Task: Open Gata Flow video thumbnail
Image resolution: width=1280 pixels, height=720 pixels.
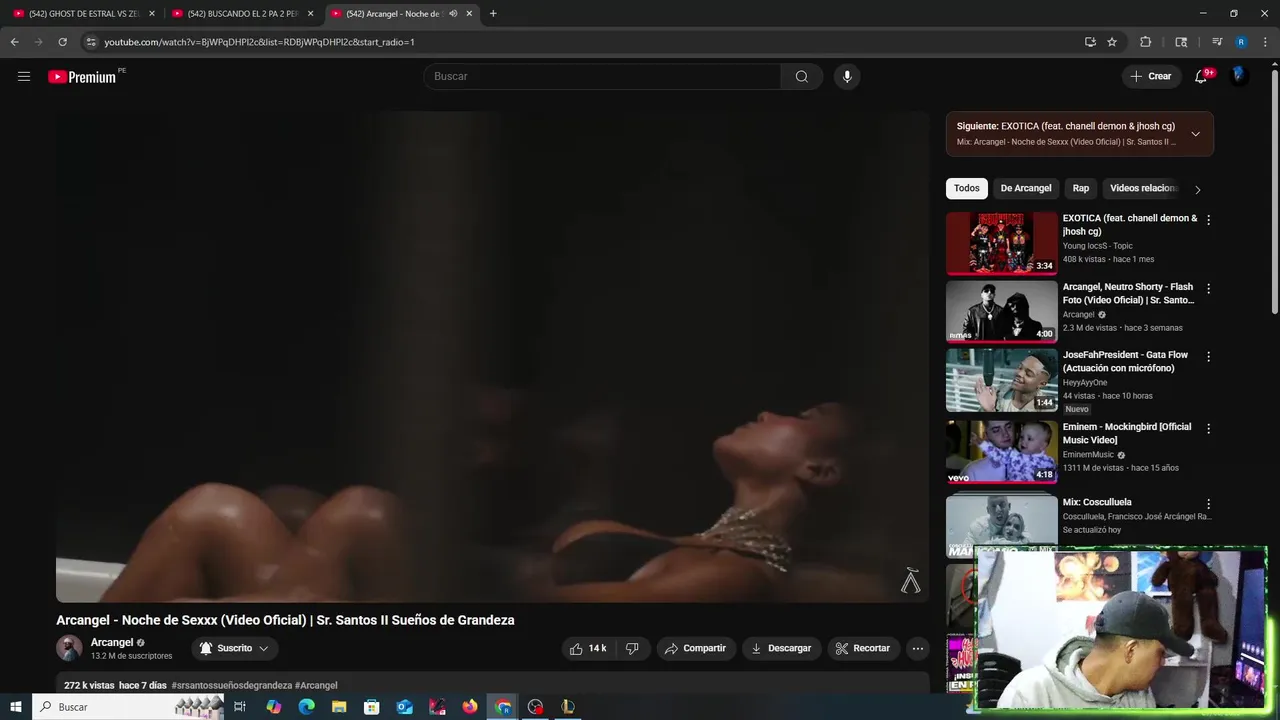Action: tap(1001, 380)
